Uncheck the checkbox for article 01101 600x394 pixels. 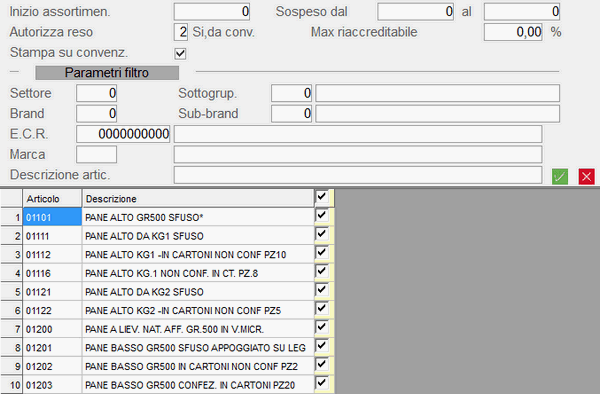coord(321,215)
